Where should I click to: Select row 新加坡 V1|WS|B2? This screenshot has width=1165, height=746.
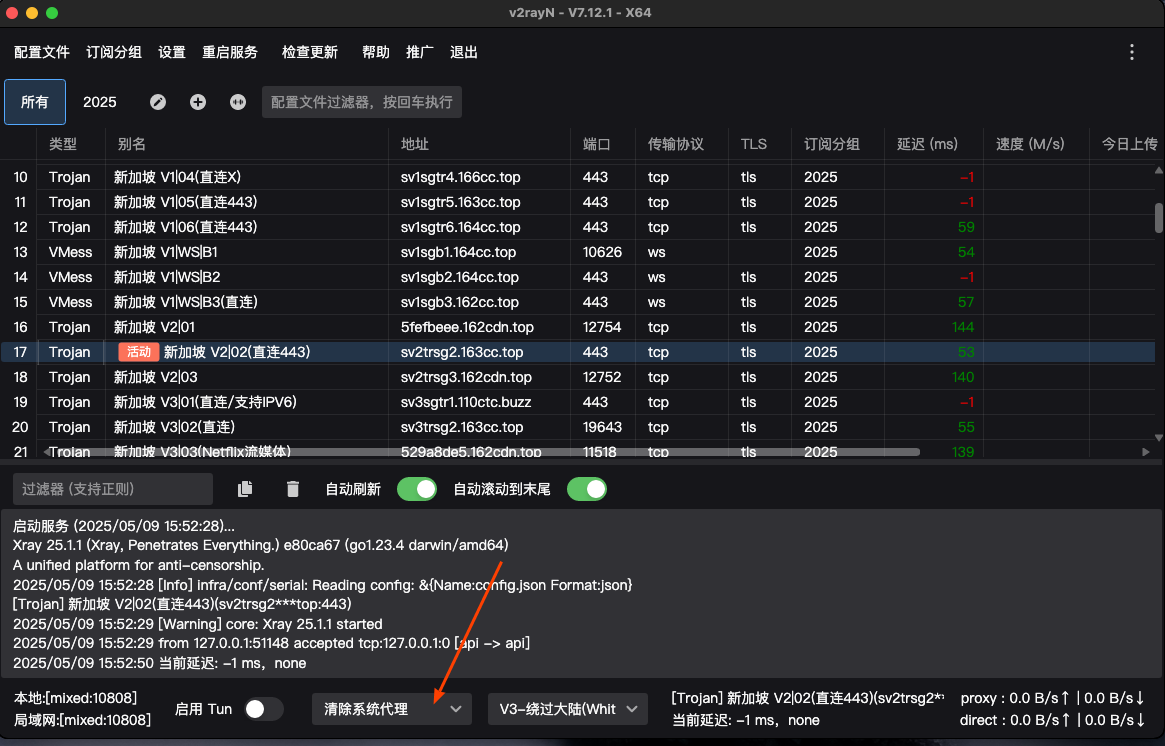coord(577,277)
